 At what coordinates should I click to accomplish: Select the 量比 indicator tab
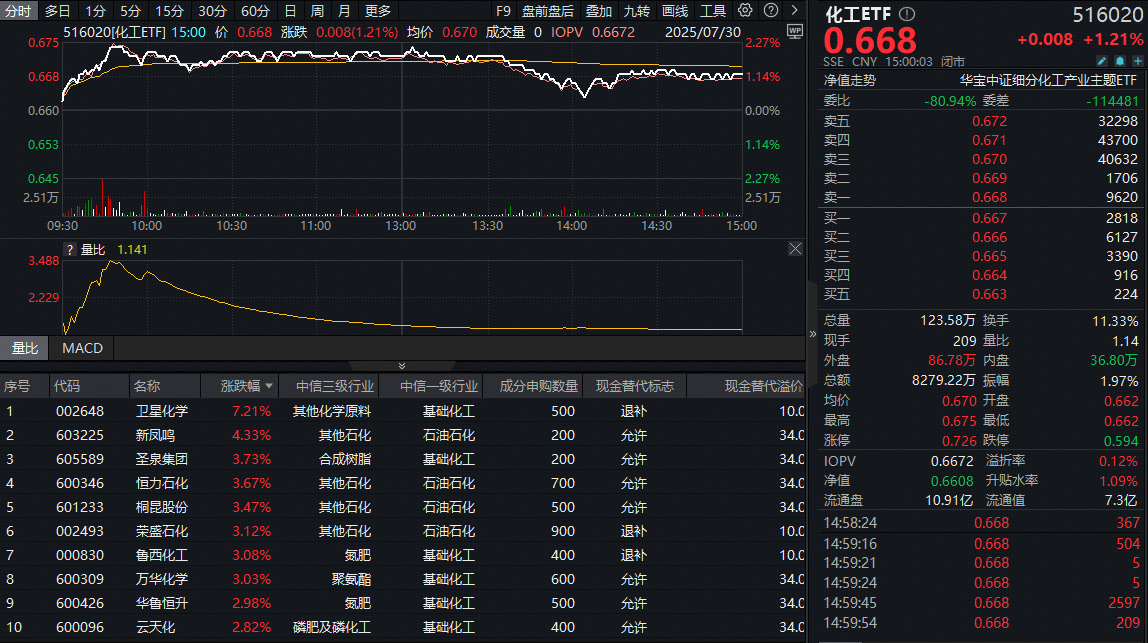[x=24, y=349]
